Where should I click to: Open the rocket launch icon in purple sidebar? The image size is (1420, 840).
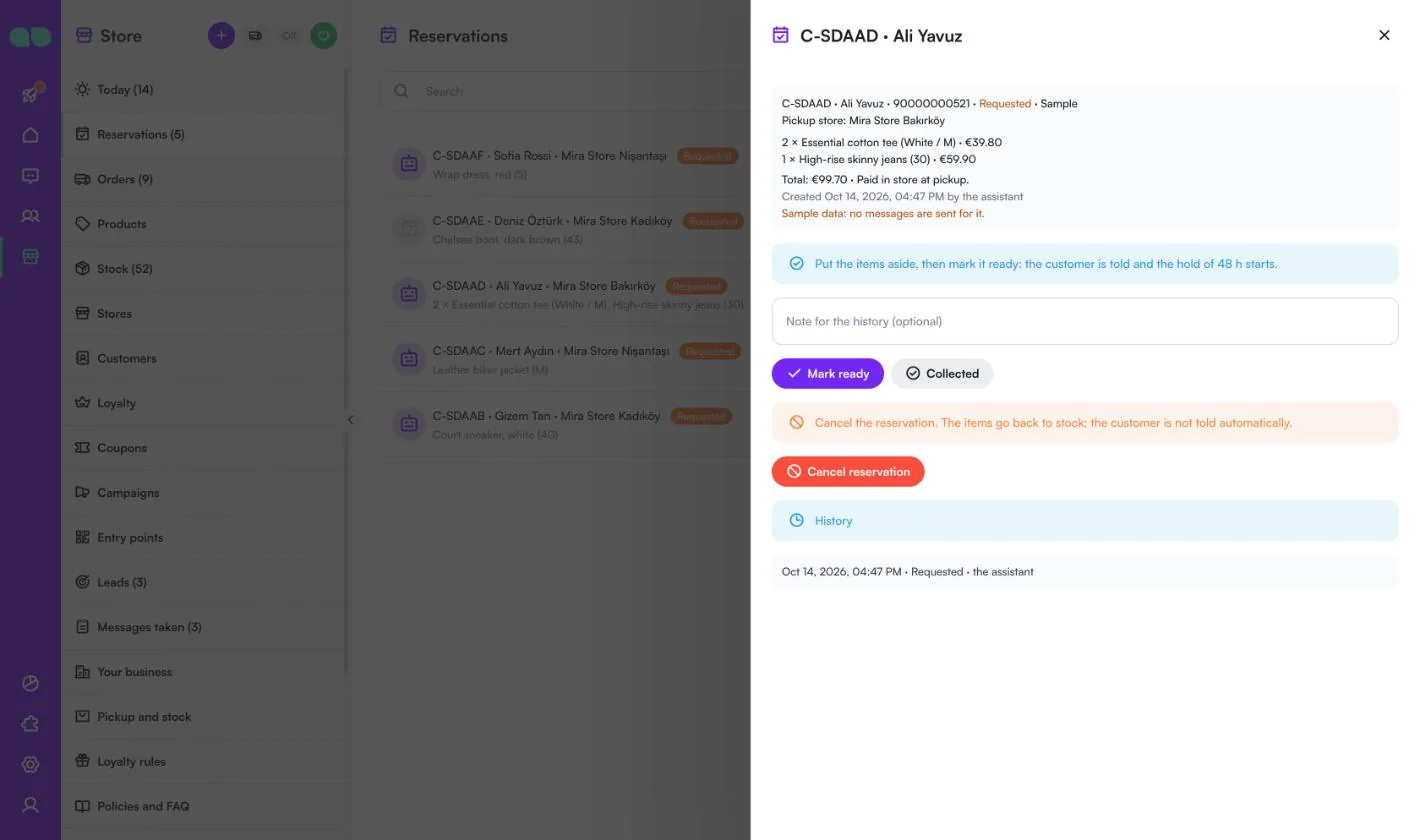[x=30, y=93]
